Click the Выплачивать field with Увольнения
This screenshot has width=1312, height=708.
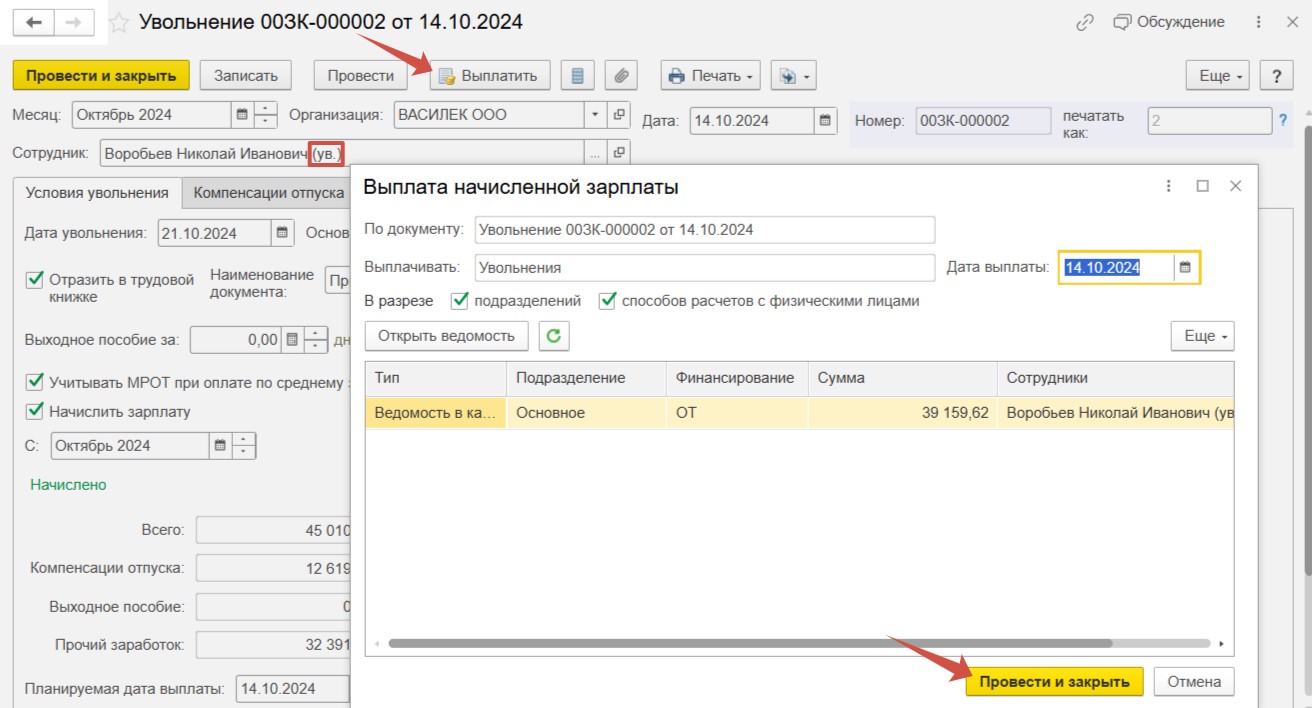pyautogui.click(x=704, y=268)
